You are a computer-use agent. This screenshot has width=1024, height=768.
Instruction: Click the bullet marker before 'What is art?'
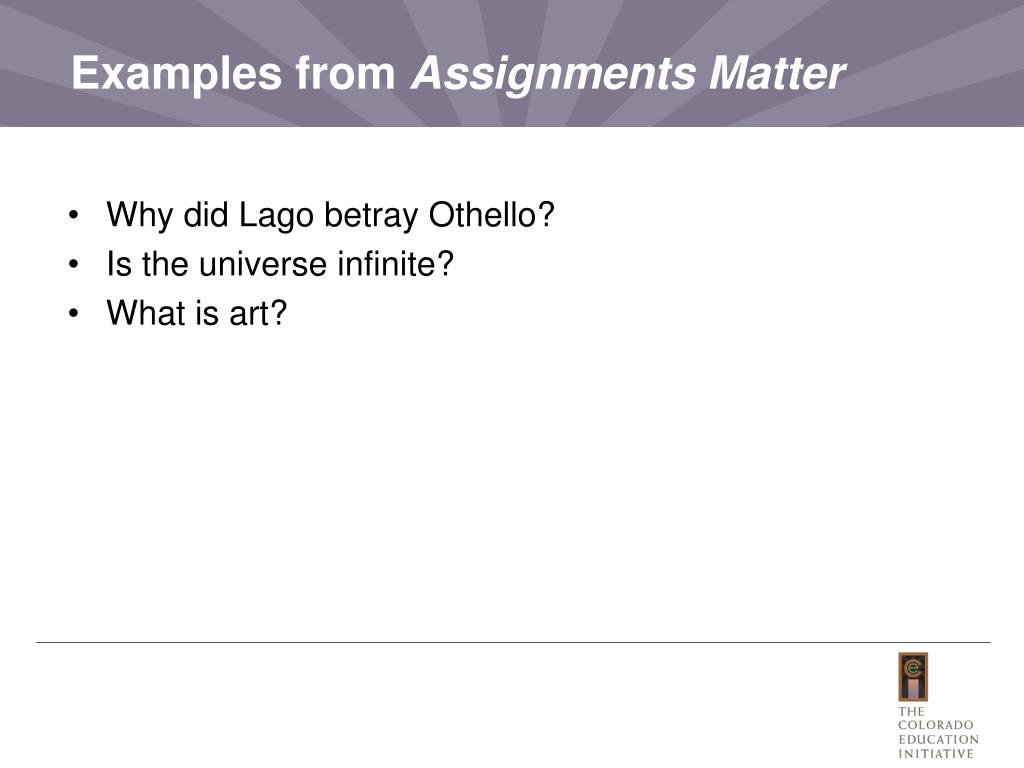pyautogui.click(x=73, y=313)
